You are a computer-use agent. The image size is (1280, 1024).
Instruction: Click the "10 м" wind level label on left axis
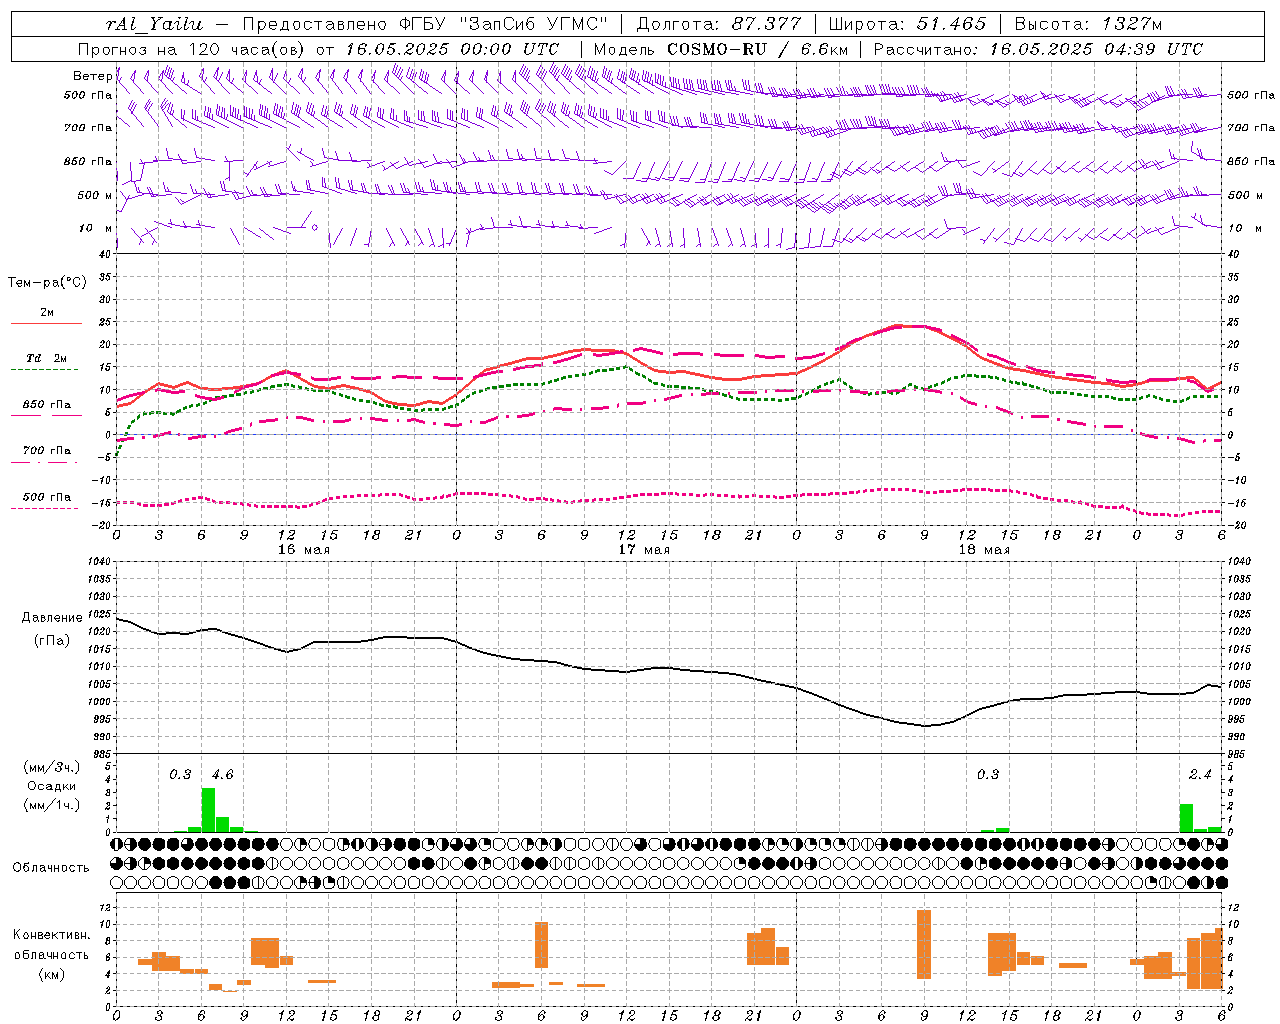tap(97, 228)
